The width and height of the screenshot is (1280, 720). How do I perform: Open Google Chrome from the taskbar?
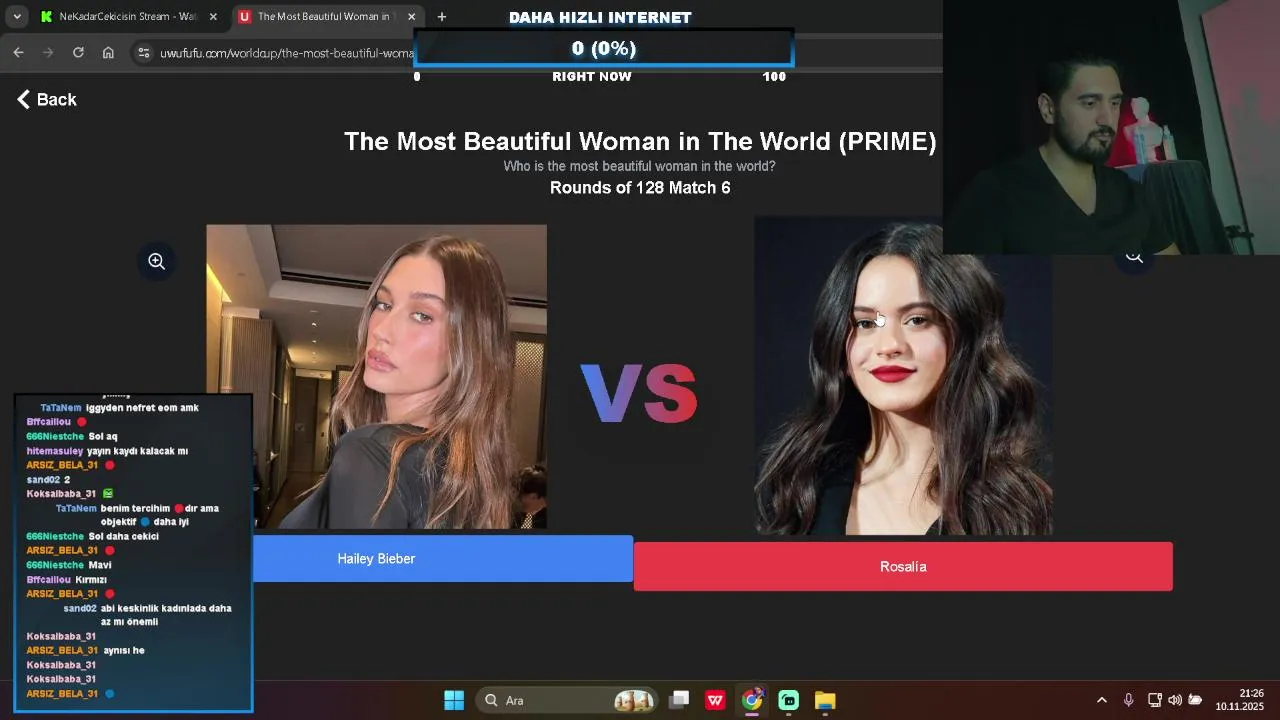coord(752,700)
